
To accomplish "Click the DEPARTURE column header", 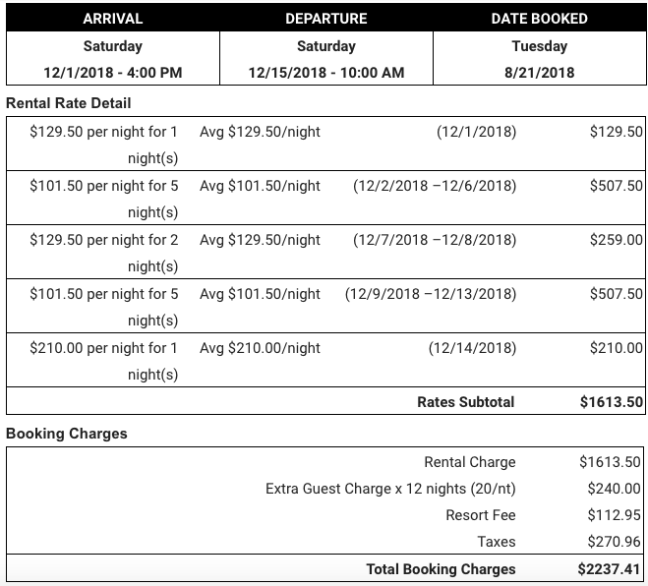I will pos(326,19).
